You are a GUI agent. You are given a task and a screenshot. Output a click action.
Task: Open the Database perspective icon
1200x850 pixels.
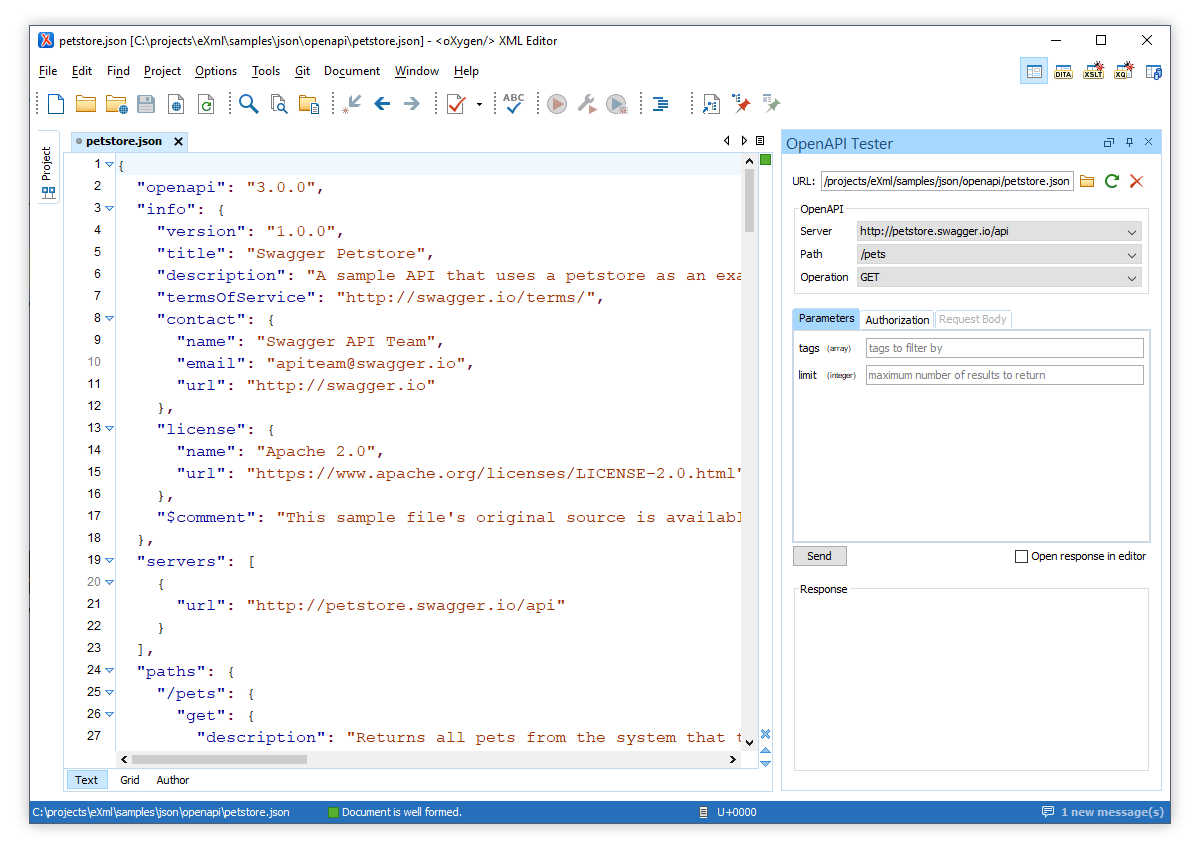click(1153, 72)
